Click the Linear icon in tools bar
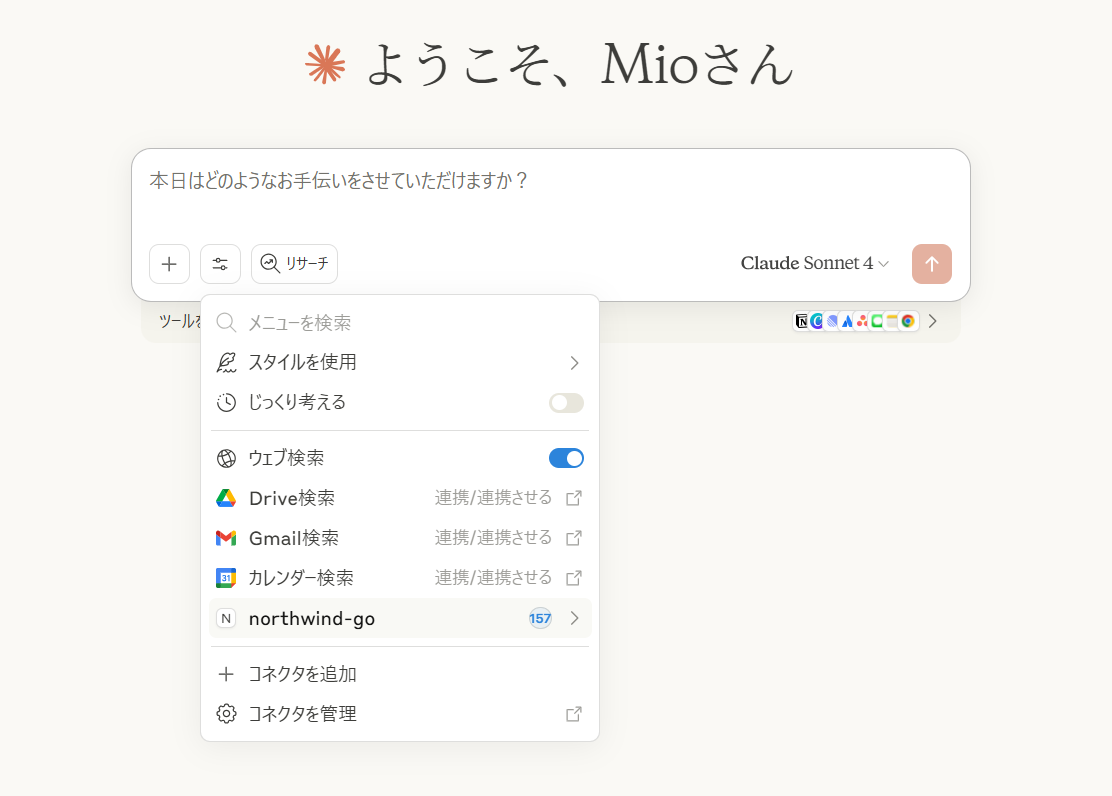 click(x=832, y=321)
